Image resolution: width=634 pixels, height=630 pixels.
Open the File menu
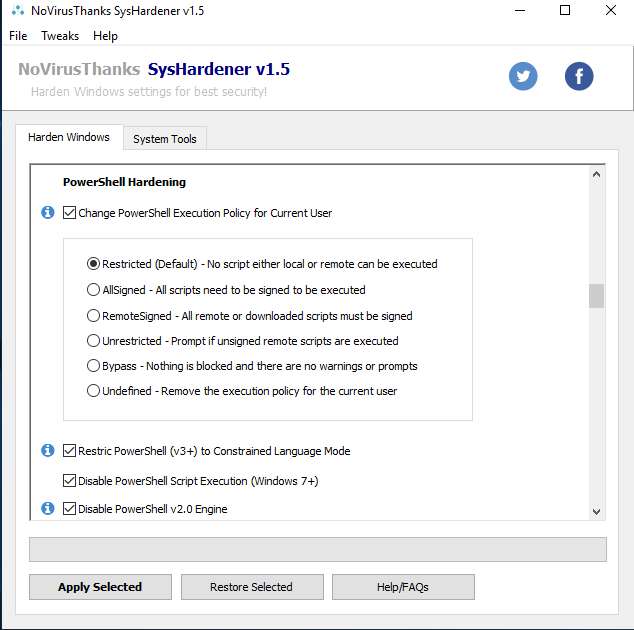click(18, 36)
